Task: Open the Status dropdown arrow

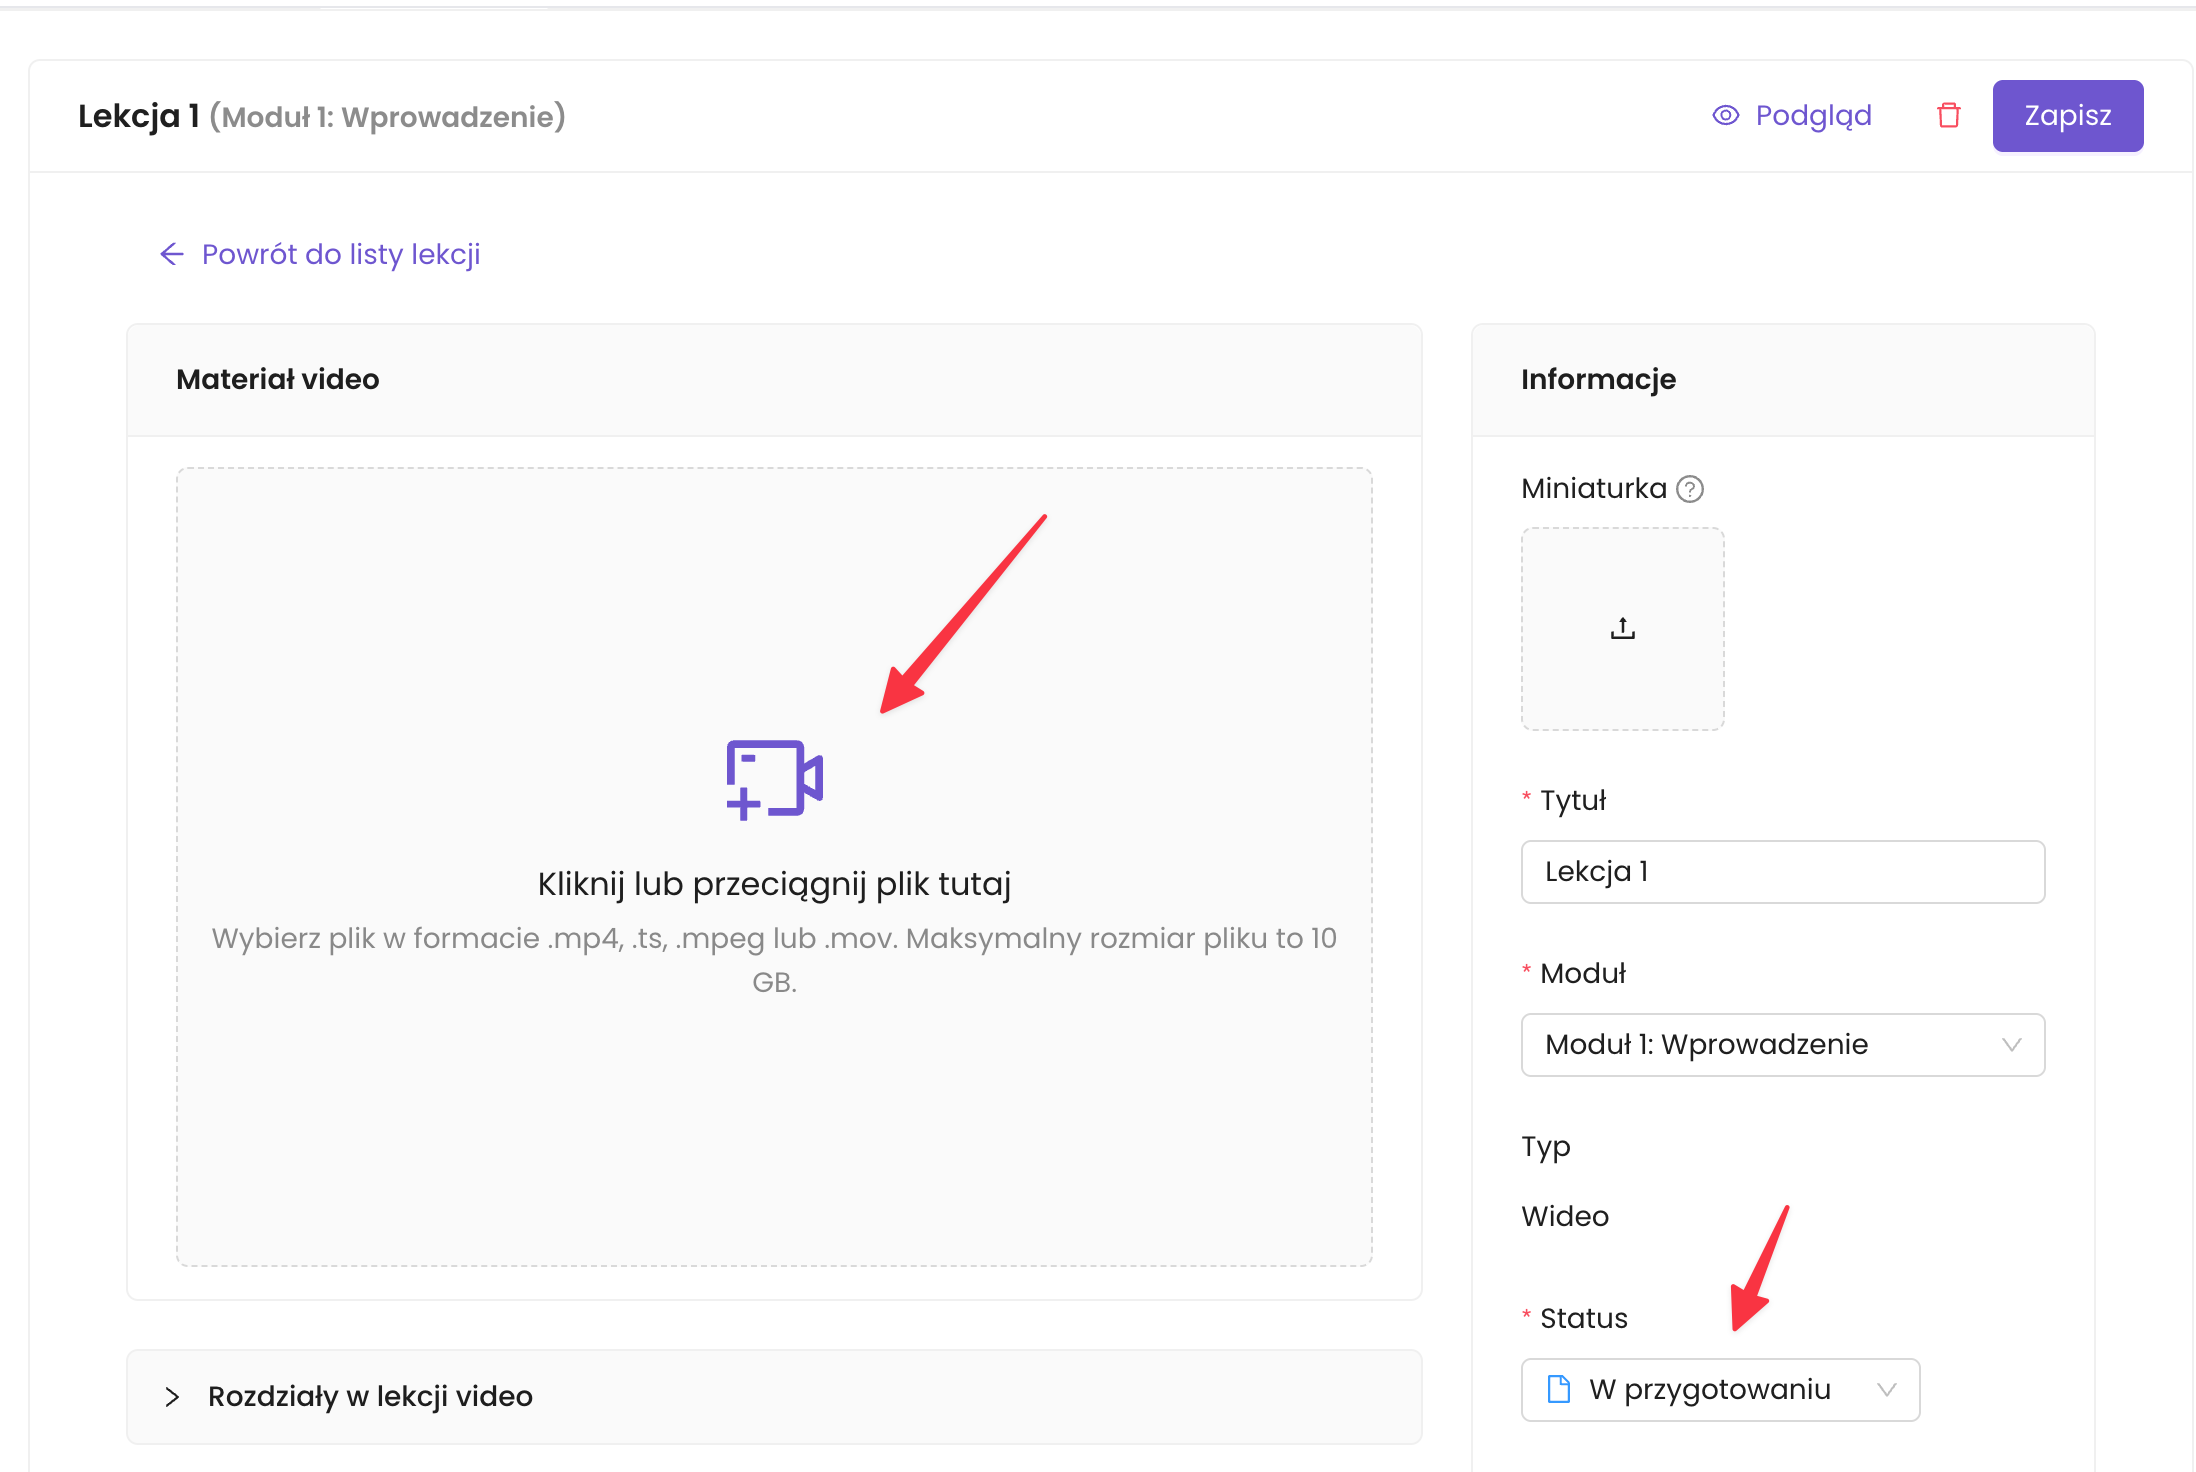Action: pos(1886,1390)
